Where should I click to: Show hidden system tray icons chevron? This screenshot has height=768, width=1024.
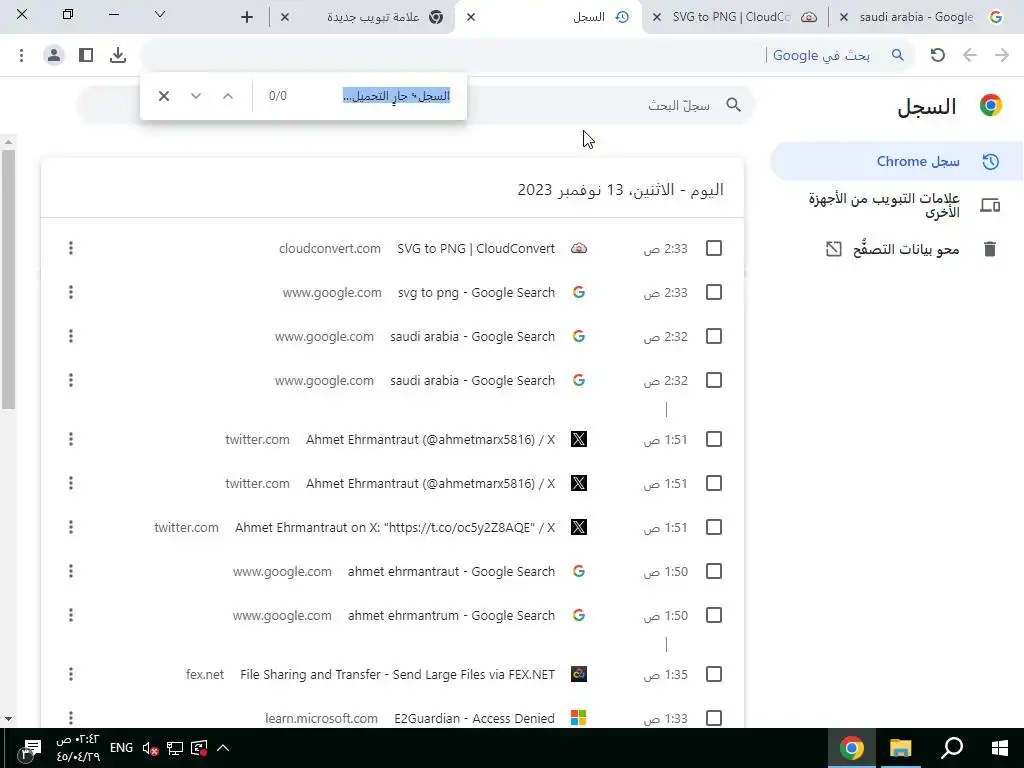point(223,748)
